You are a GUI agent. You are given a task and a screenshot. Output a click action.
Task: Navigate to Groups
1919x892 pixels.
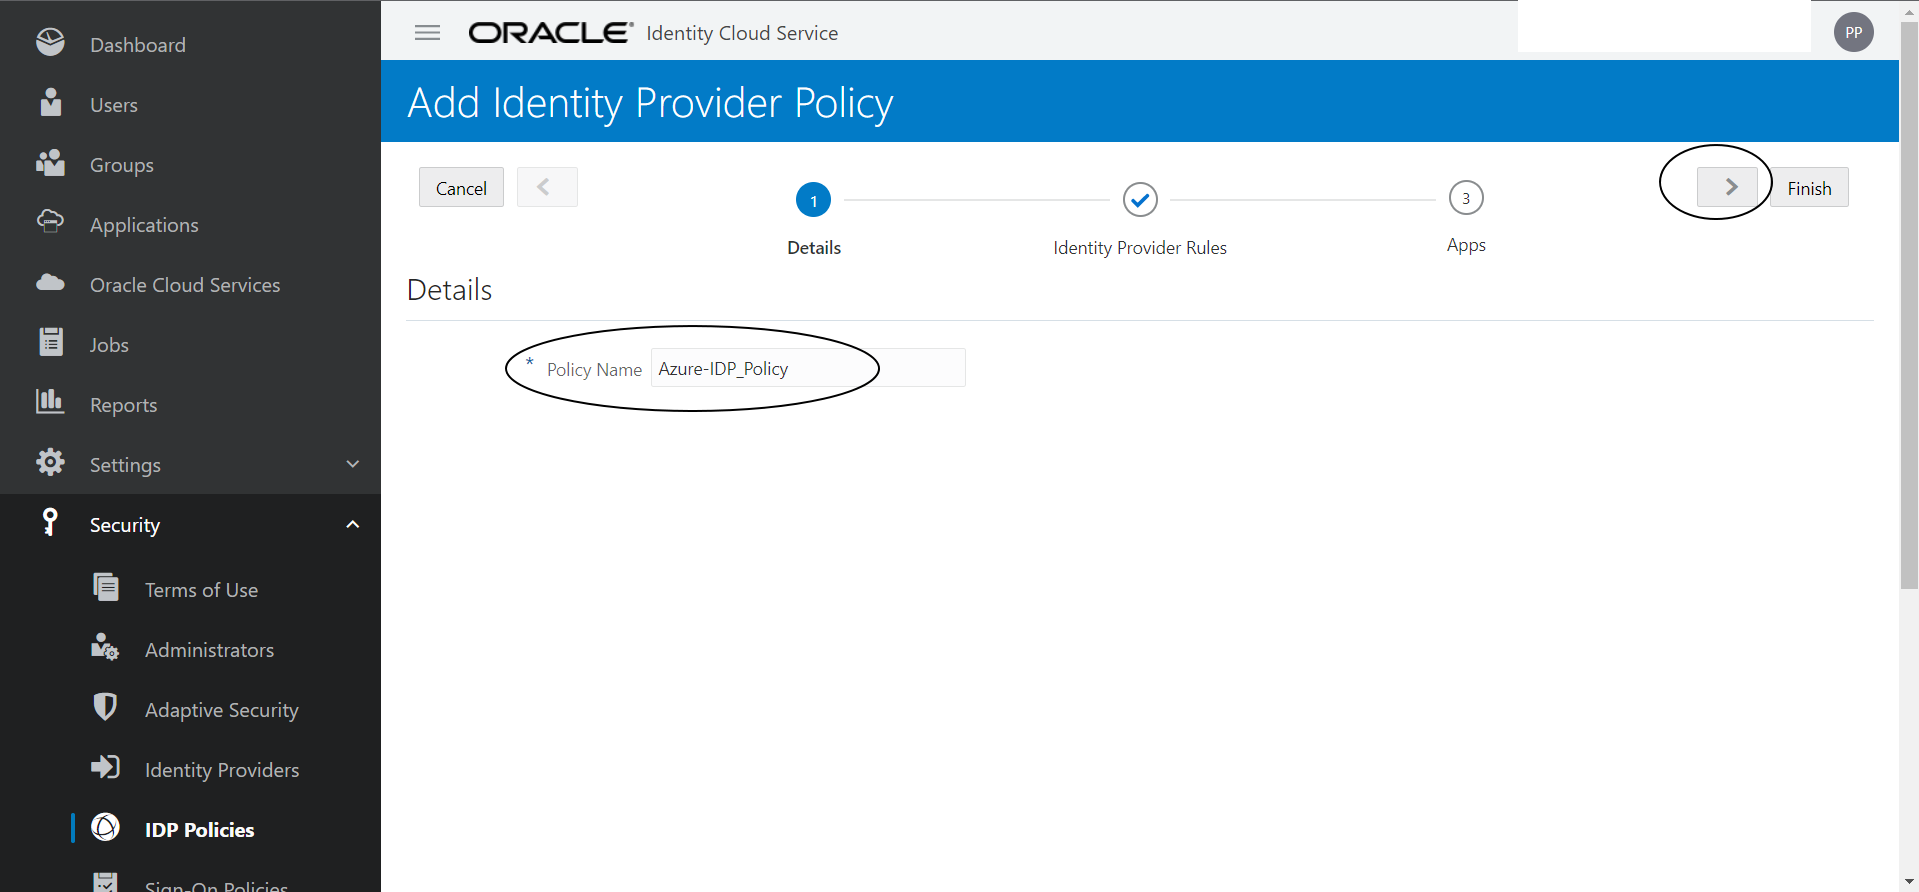click(x=122, y=165)
